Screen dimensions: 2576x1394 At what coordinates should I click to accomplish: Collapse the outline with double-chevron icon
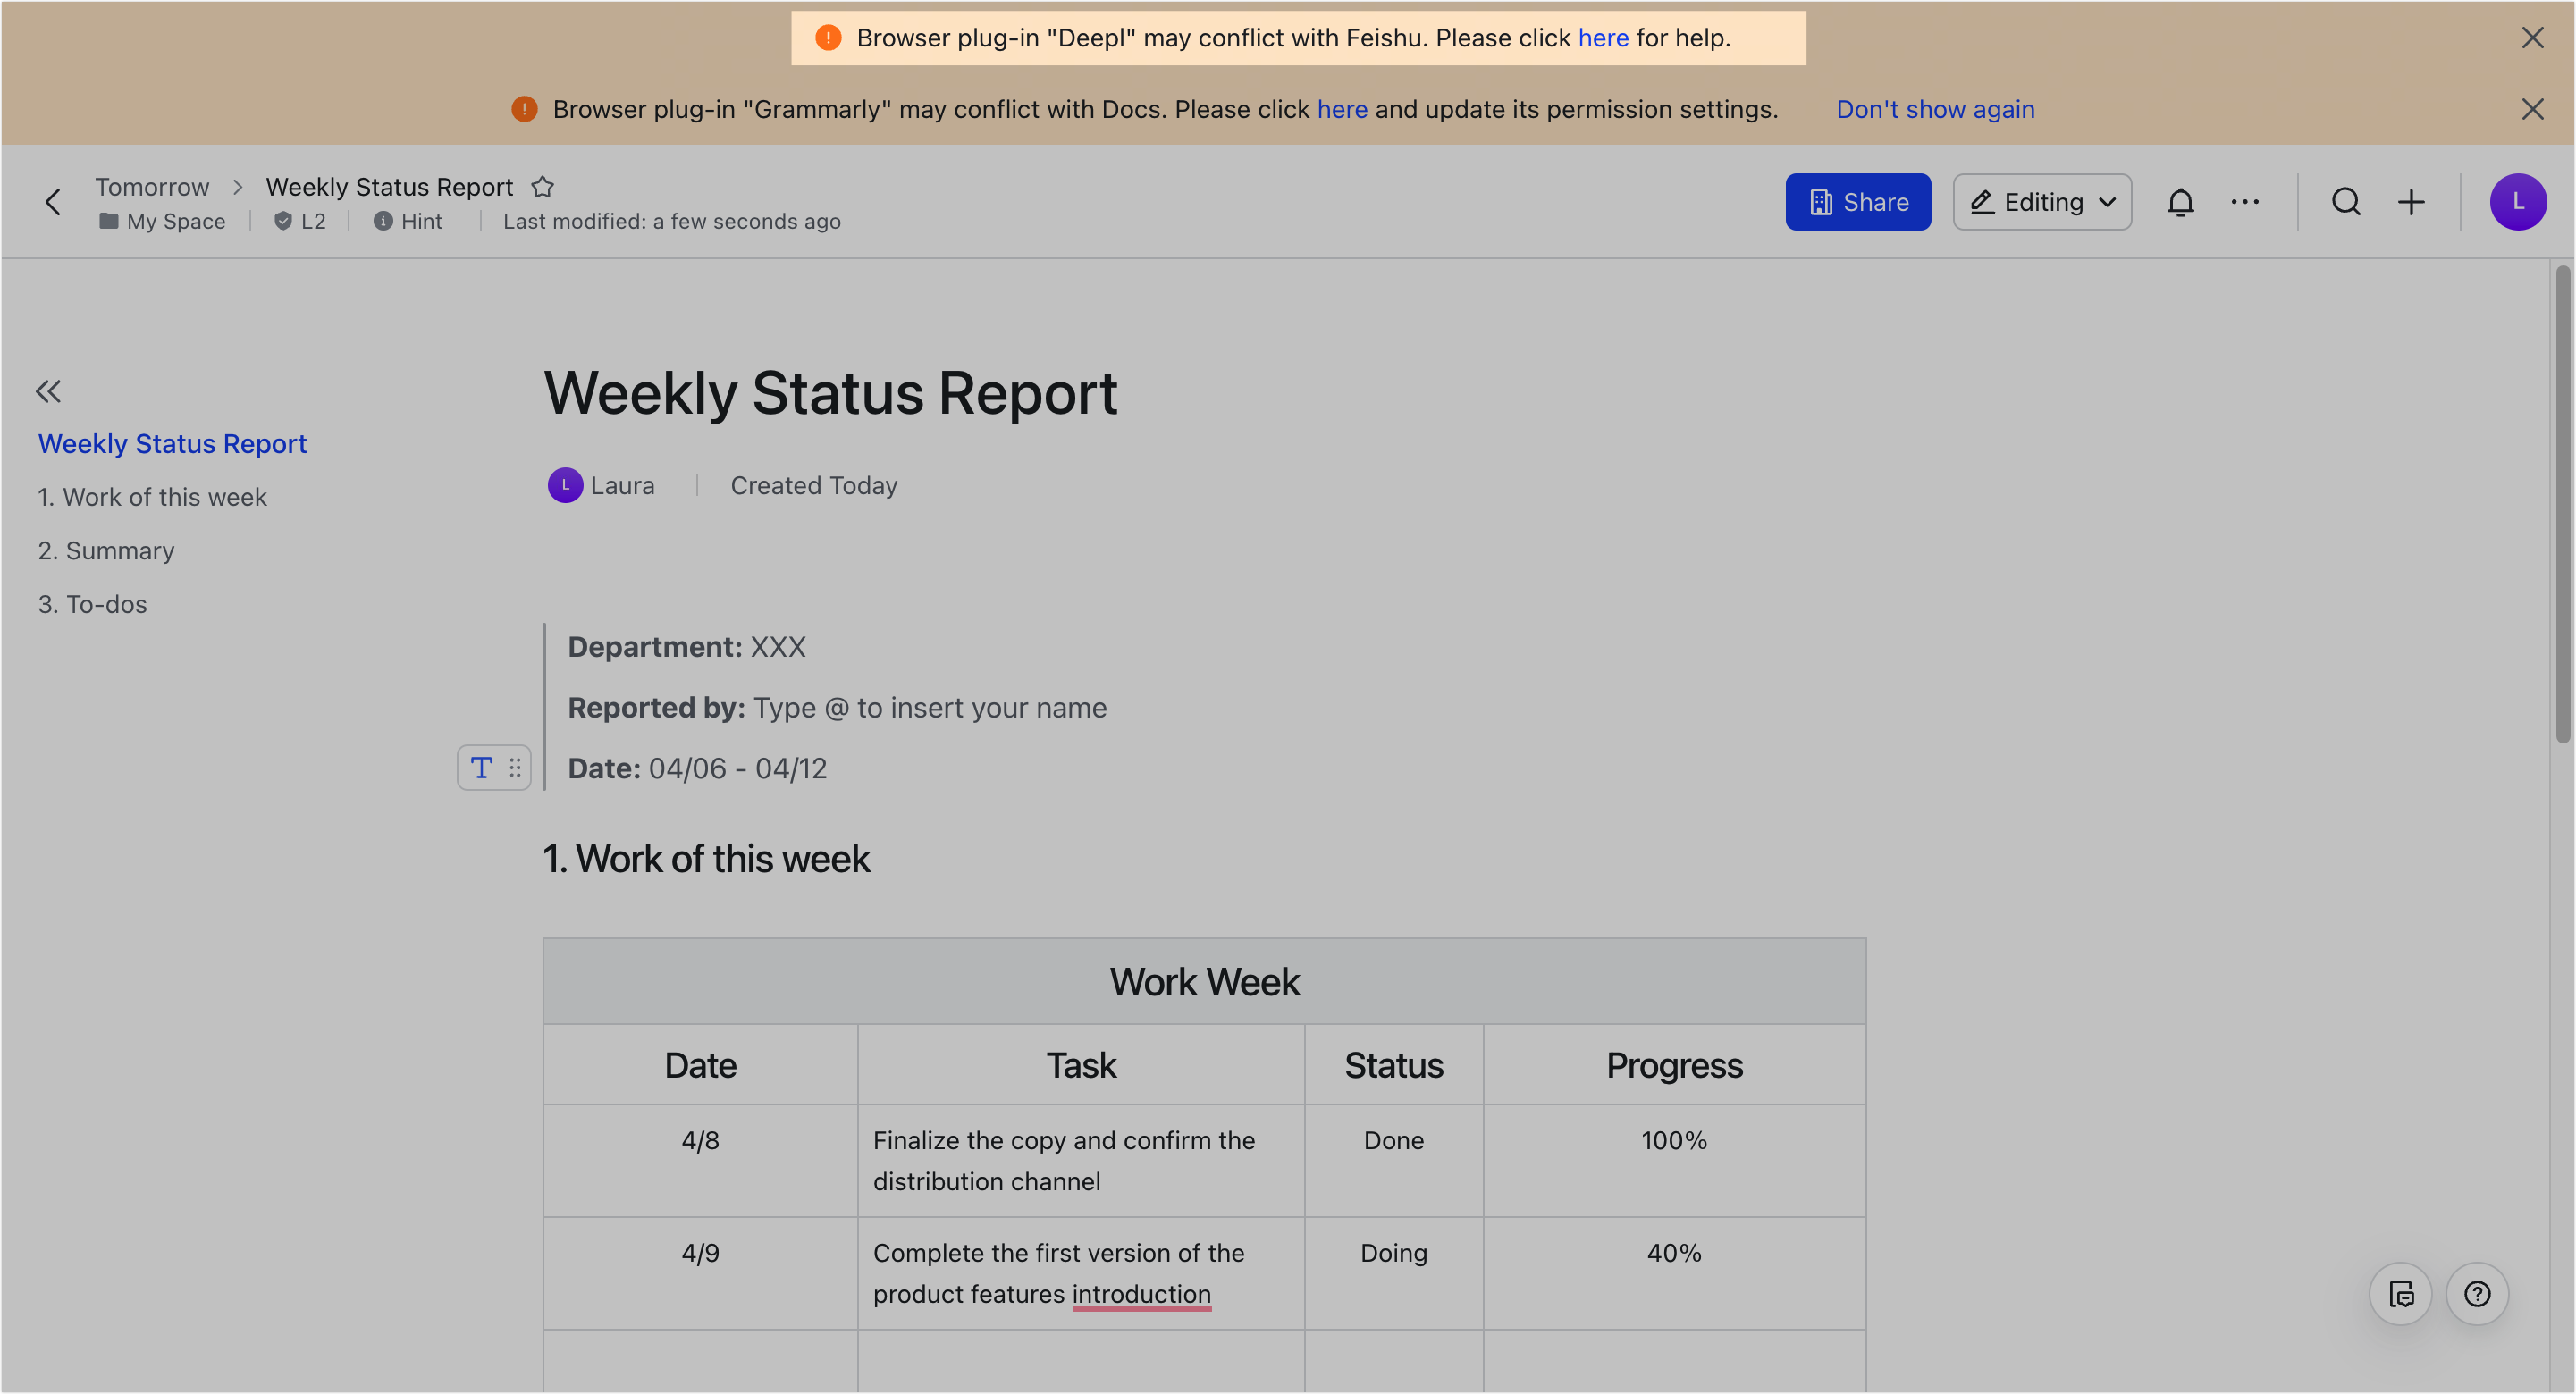coord(48,391)
